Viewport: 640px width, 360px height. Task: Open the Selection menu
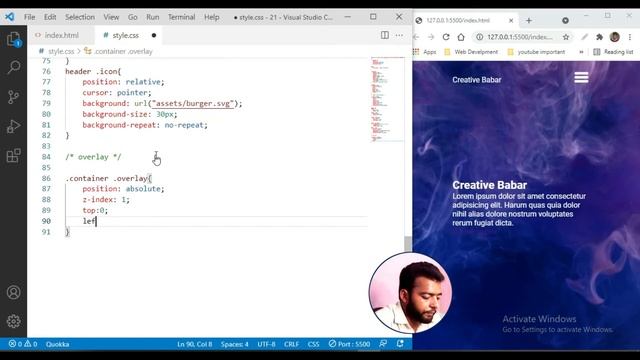point(80,17)
